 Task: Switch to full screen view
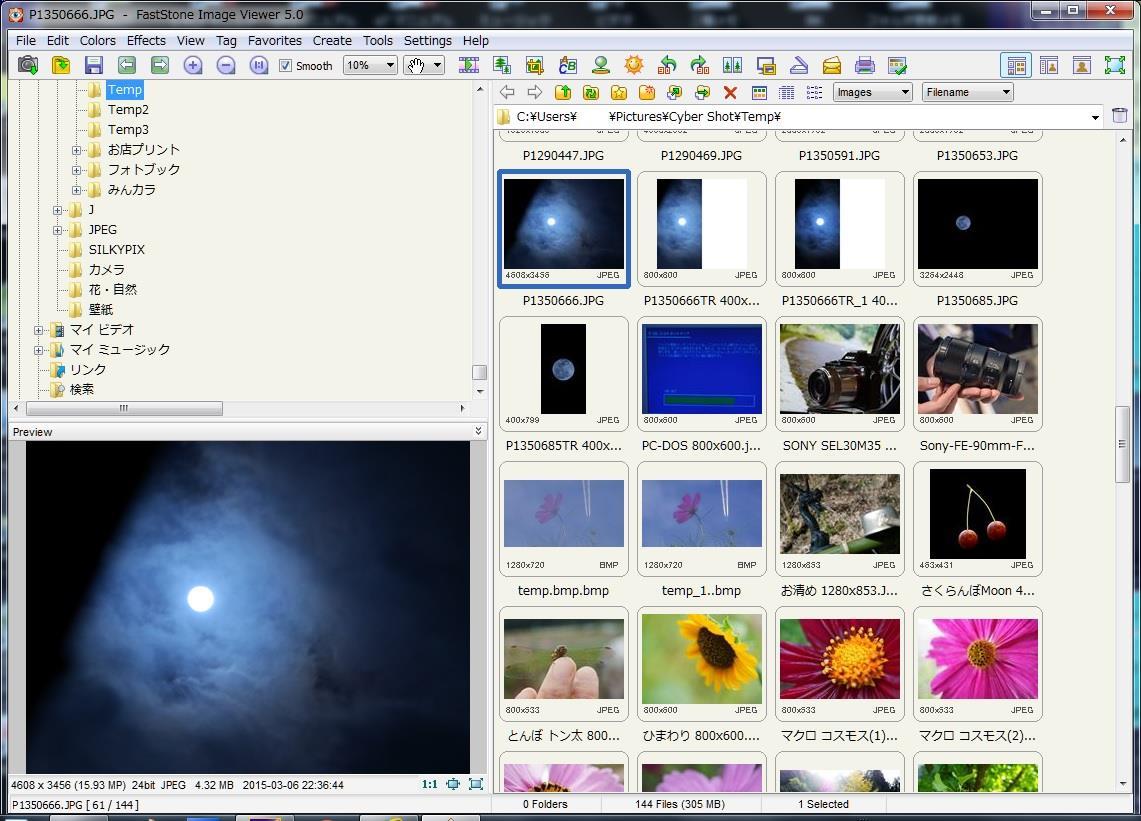point(1115,66)
